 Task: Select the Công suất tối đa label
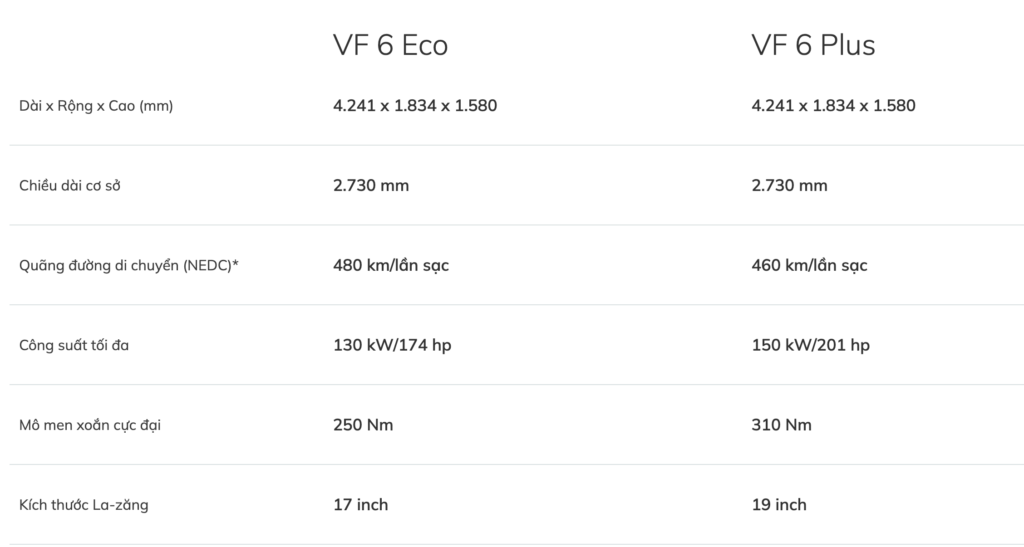click(74, 346)
